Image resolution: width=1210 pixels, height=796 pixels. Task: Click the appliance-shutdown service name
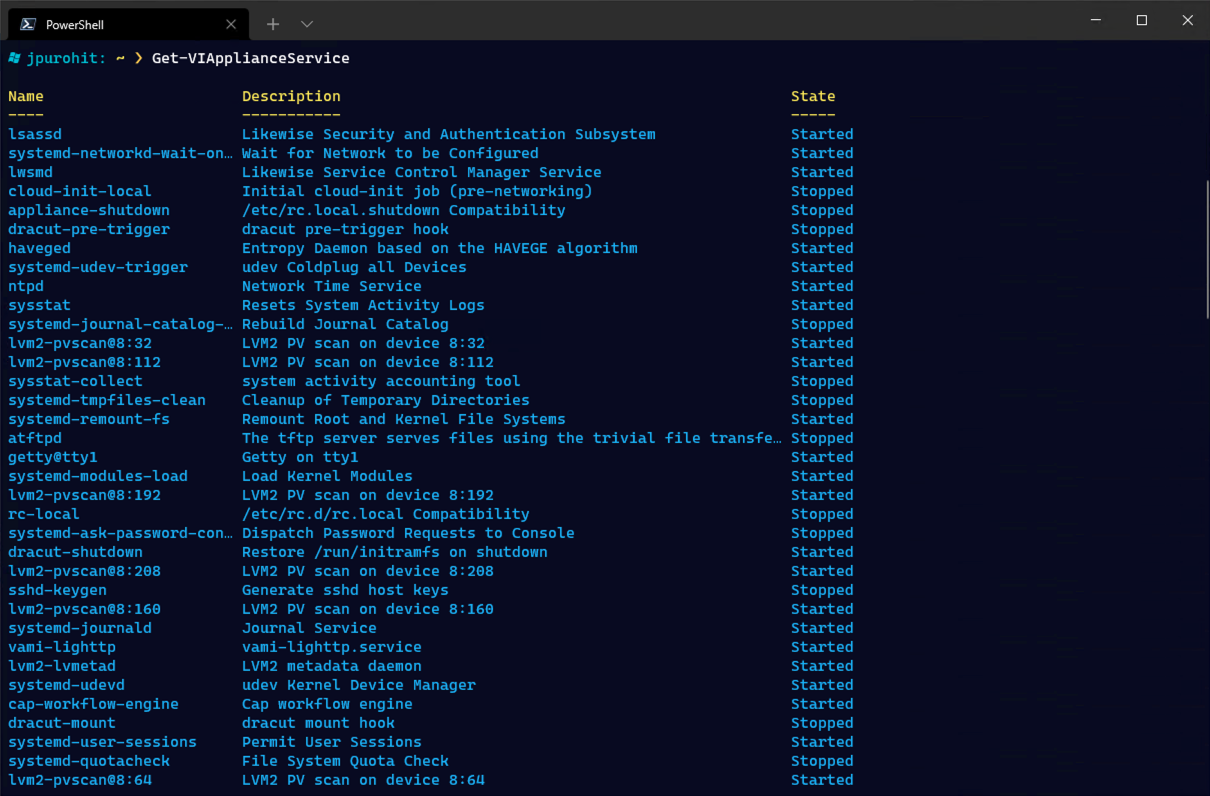tap(89, 210)
